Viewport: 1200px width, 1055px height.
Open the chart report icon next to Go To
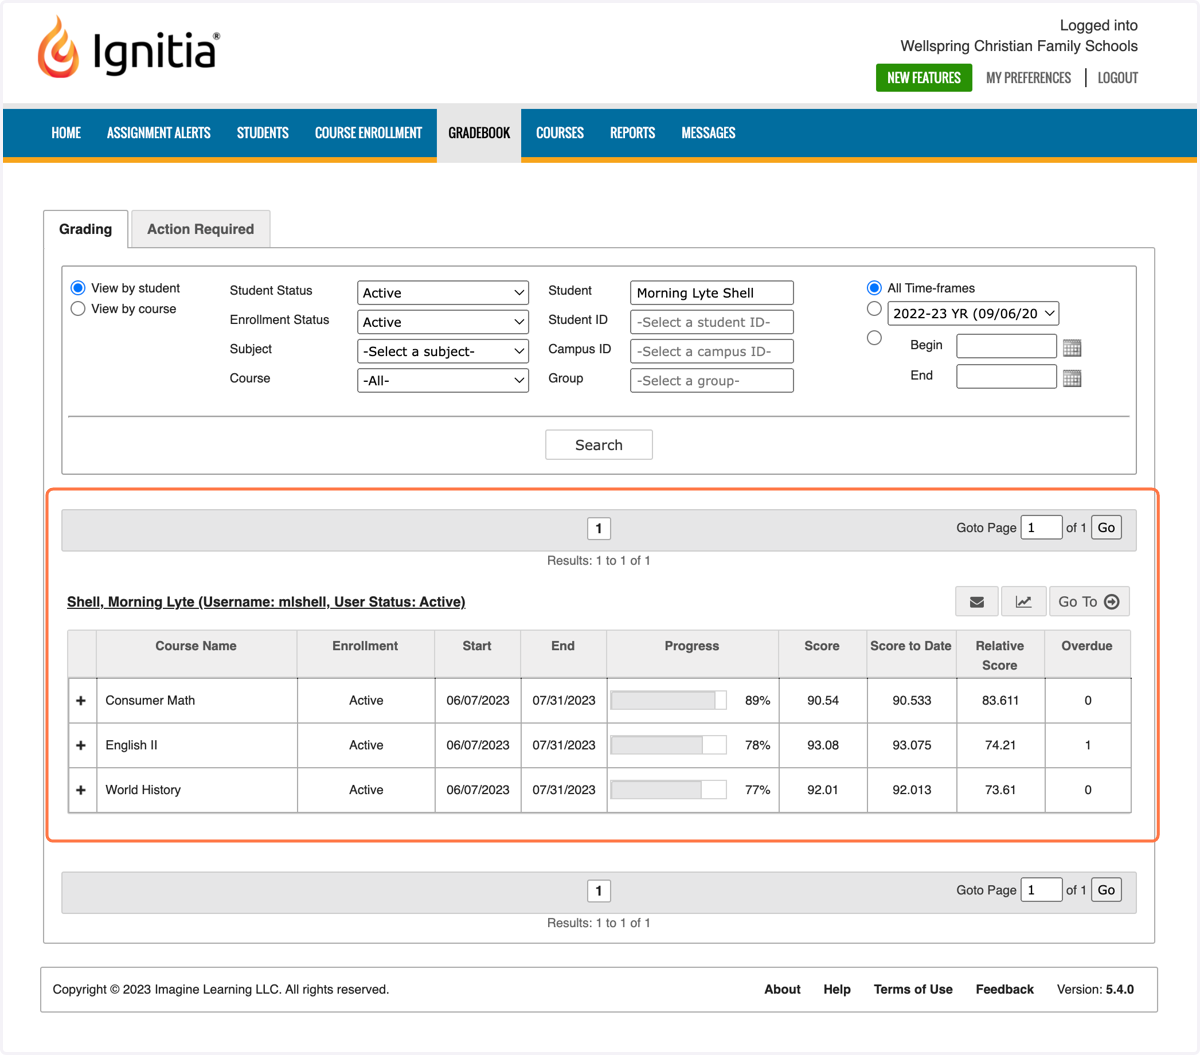point(1023,602)
